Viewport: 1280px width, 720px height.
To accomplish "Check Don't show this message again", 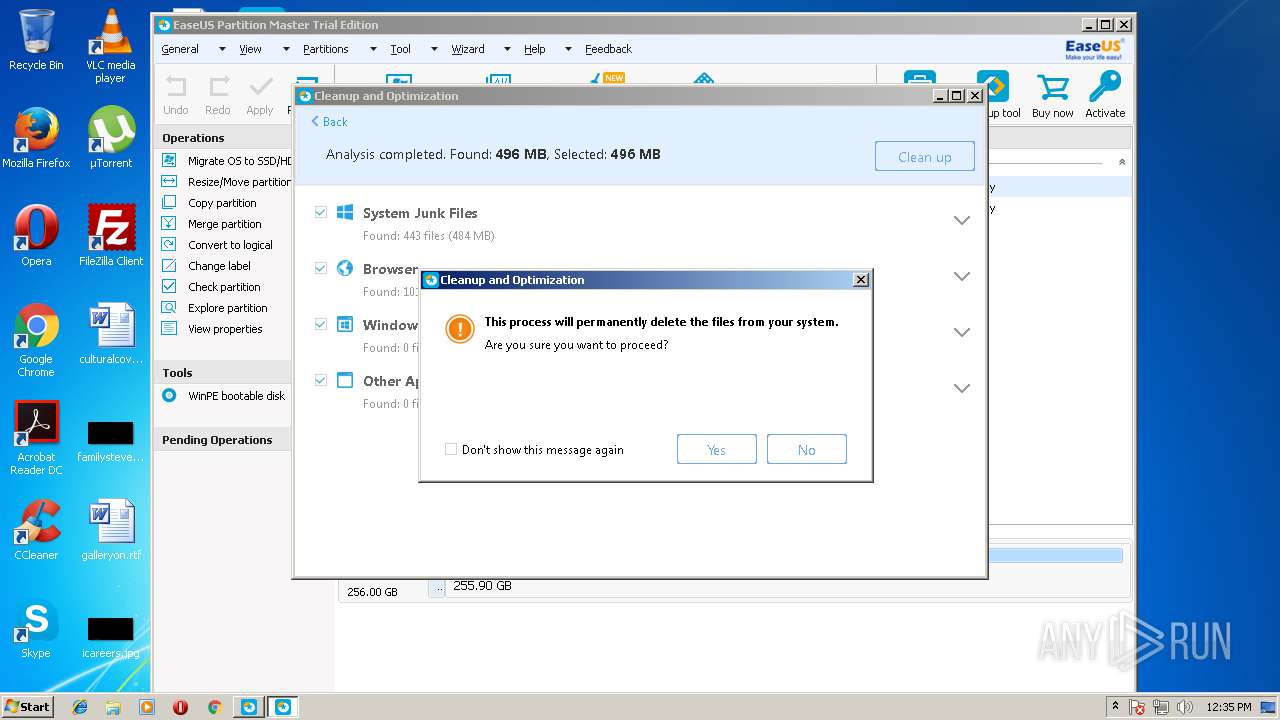I will point(451,450).
